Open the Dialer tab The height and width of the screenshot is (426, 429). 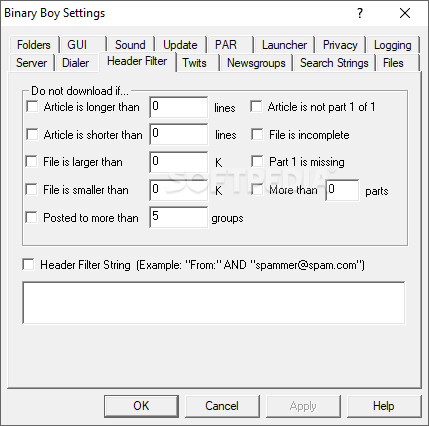[76, 63]
